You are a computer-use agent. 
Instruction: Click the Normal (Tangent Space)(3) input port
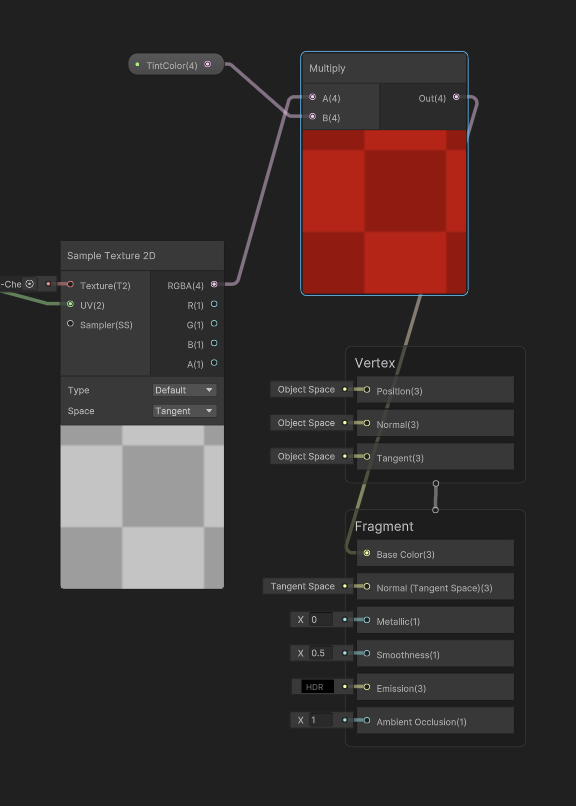[367, 587]
